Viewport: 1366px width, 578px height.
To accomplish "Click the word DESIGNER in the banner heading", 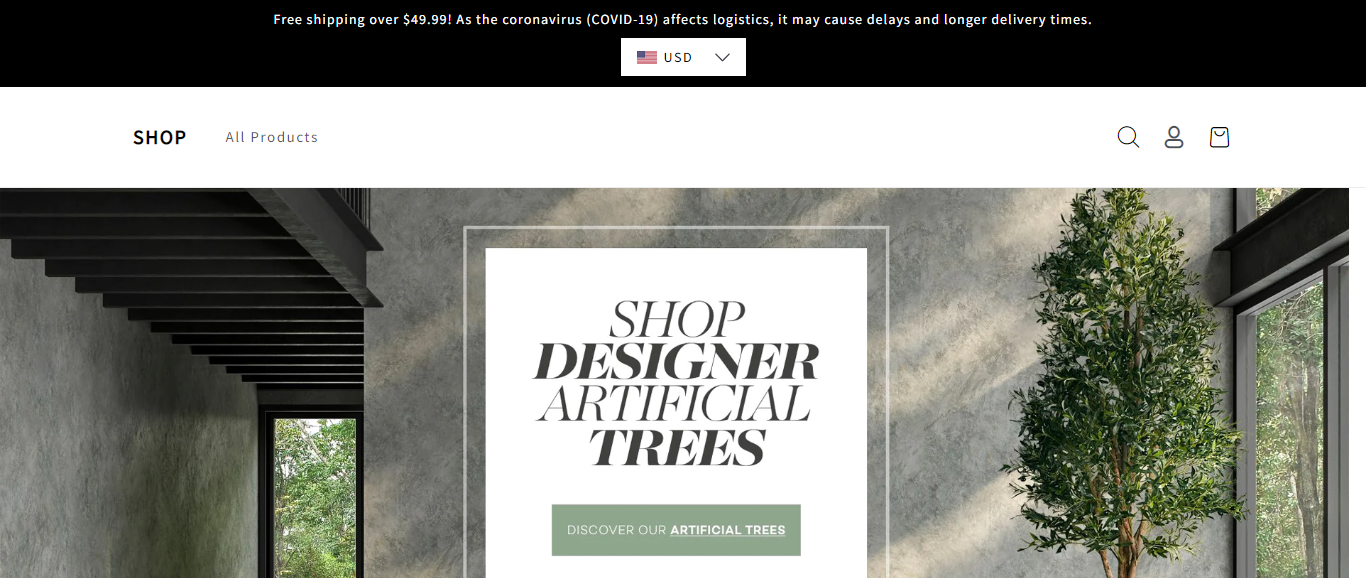I will click(676, 361).
